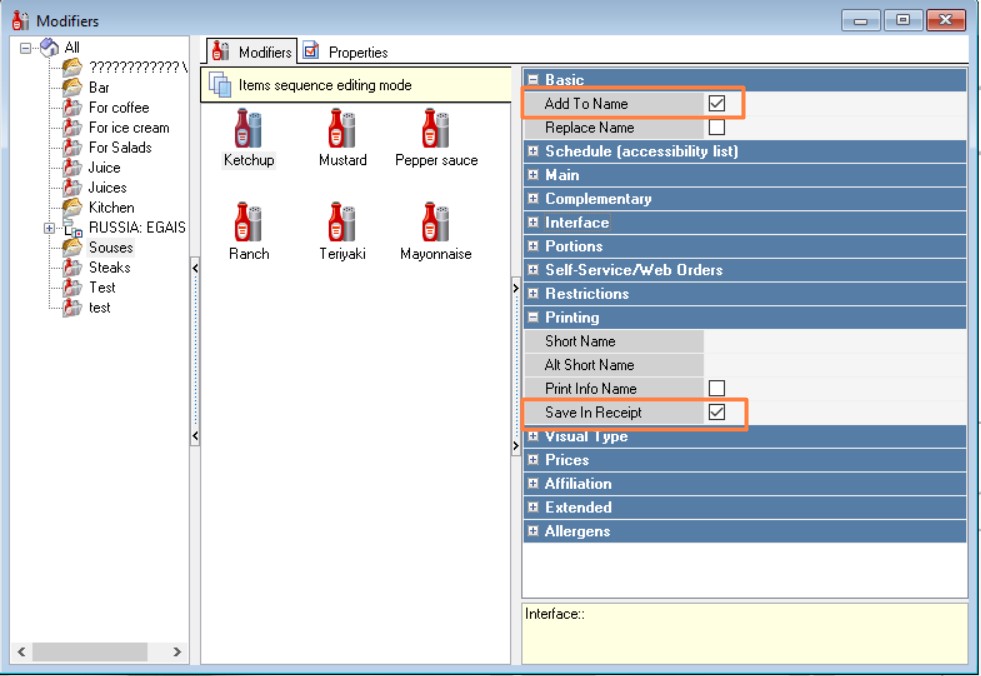Viewport: 981px width, 676px height.
Task: Click the ???????????? folder icon
Action: point(72,67)
